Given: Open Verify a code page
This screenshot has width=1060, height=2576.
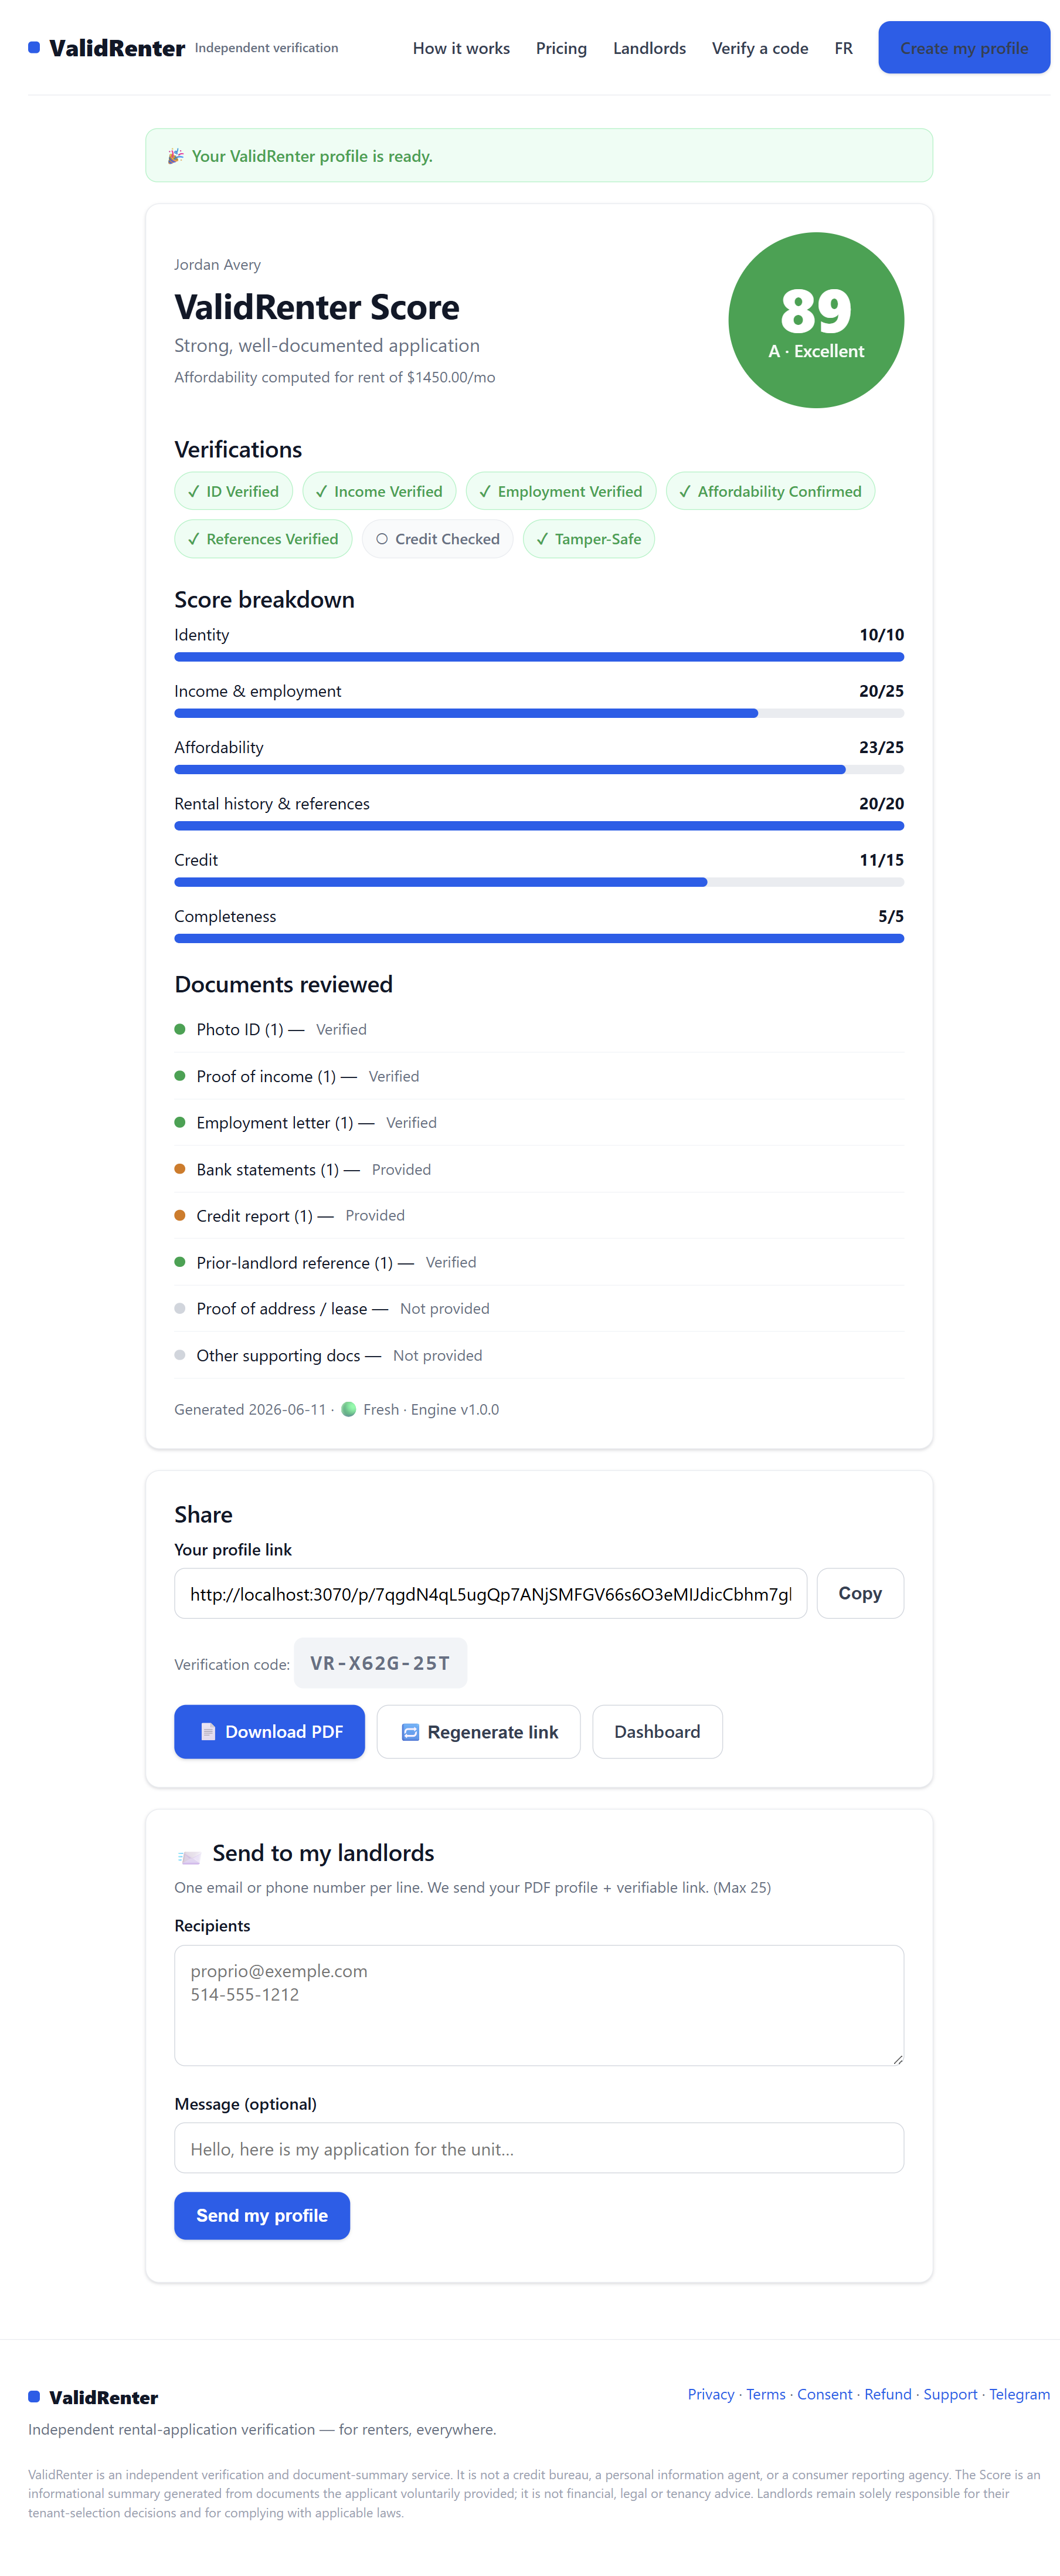Looking at the screenshot, I should [760, 48].
